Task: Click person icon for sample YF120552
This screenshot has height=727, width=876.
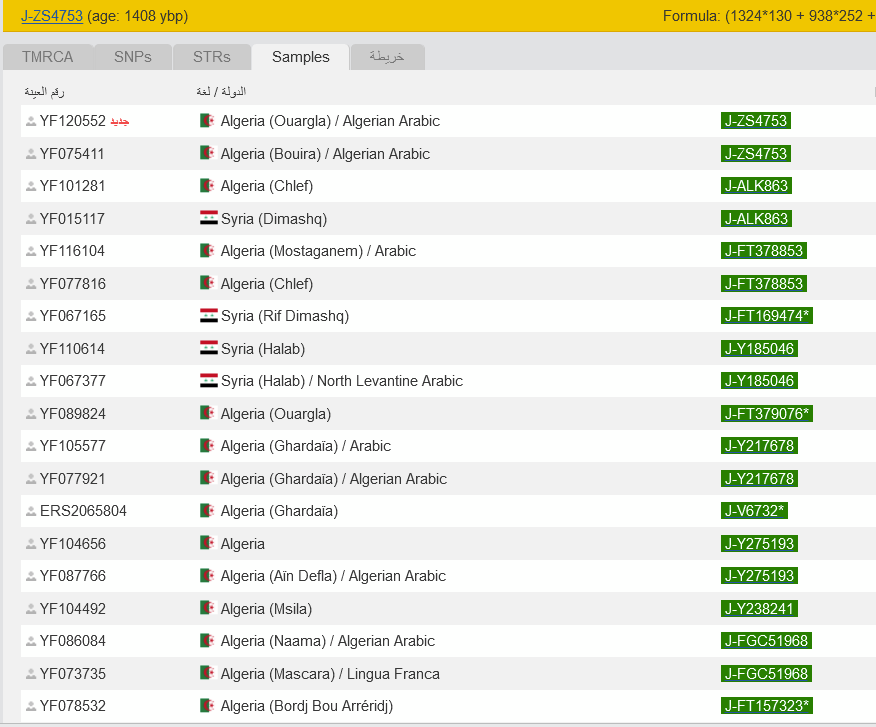Action: tap(31, 121)
